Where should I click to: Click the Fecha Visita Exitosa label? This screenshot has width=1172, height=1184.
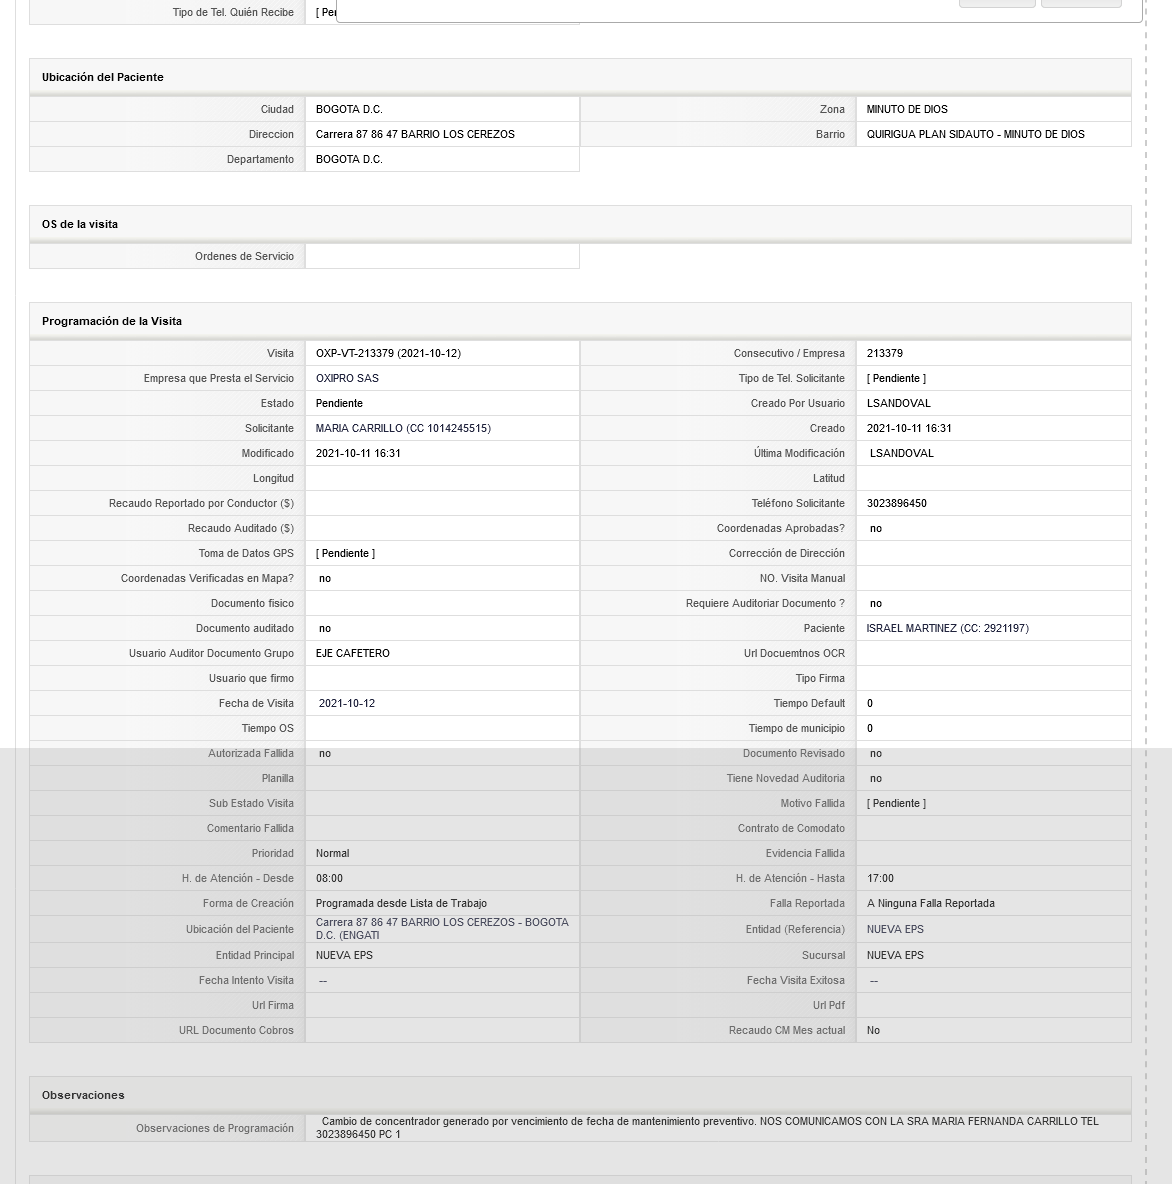pyautogui.click(x=795, y=980)
